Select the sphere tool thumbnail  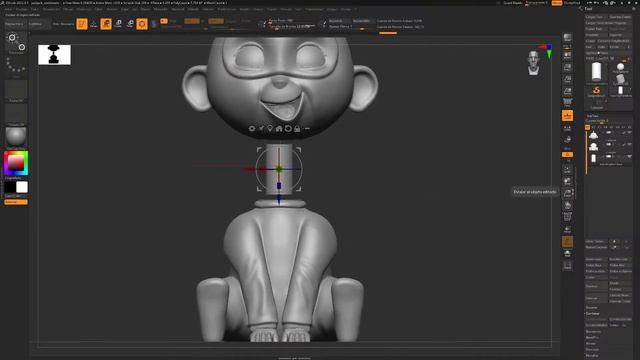[620, 67]
